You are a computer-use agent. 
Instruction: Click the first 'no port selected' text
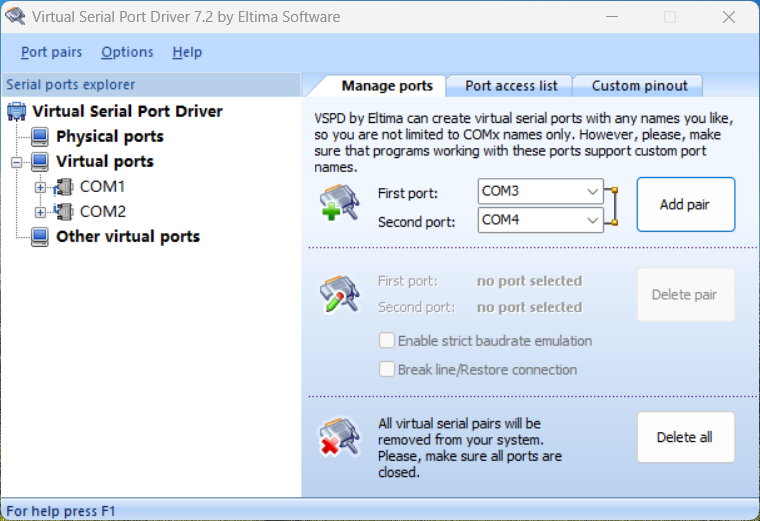(x=529, y=281)
